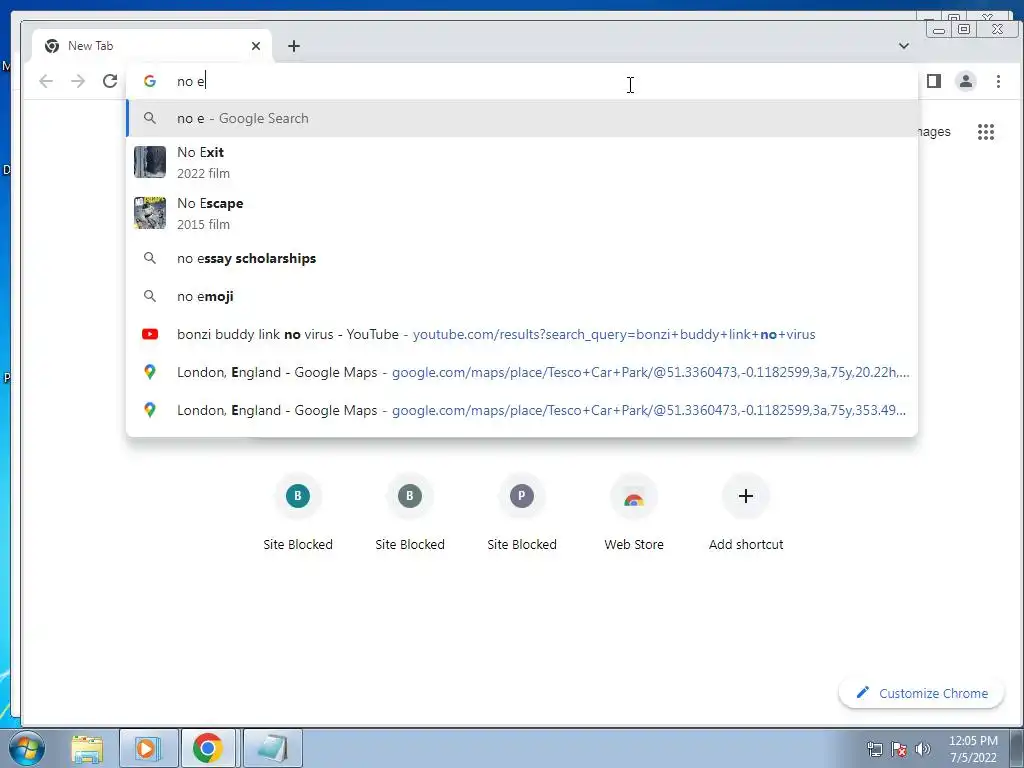Viewport: 1024px width, 768px height.
Task: Close the New Tab tab
Action: click(256, 46)
